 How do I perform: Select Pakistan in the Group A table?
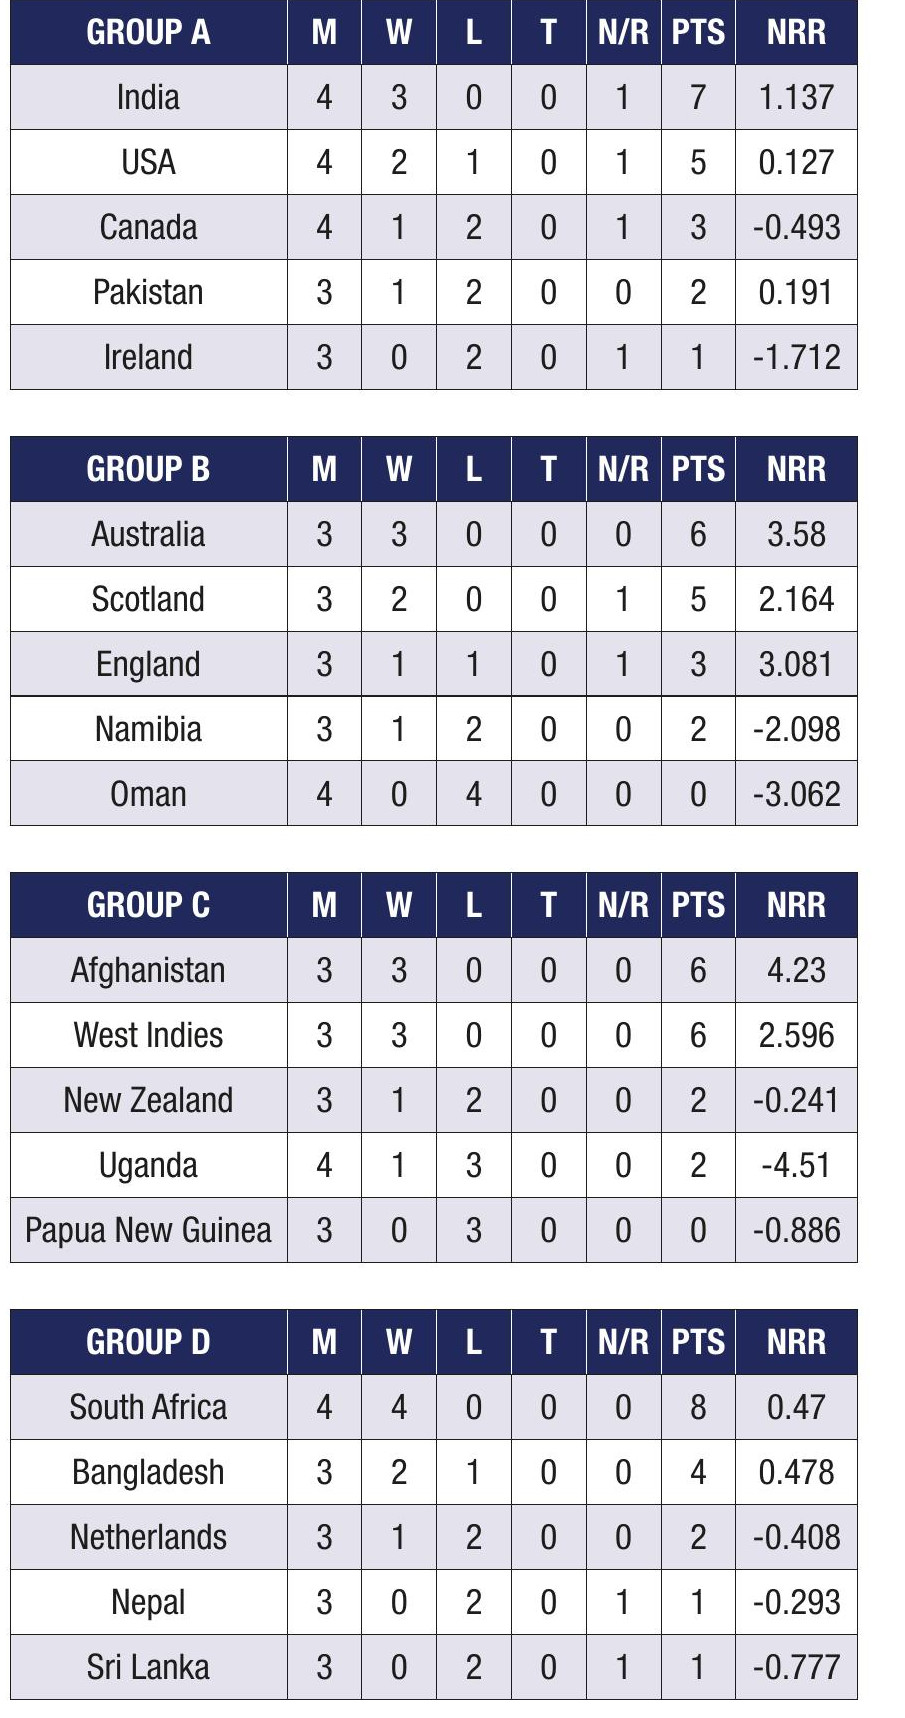[148, 292]
